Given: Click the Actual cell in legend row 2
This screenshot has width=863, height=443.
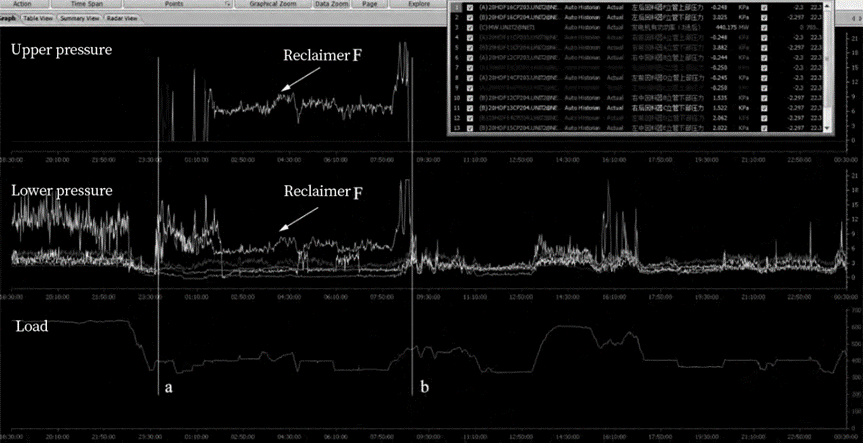Looking at the screenshot, I should pos(615,18).
